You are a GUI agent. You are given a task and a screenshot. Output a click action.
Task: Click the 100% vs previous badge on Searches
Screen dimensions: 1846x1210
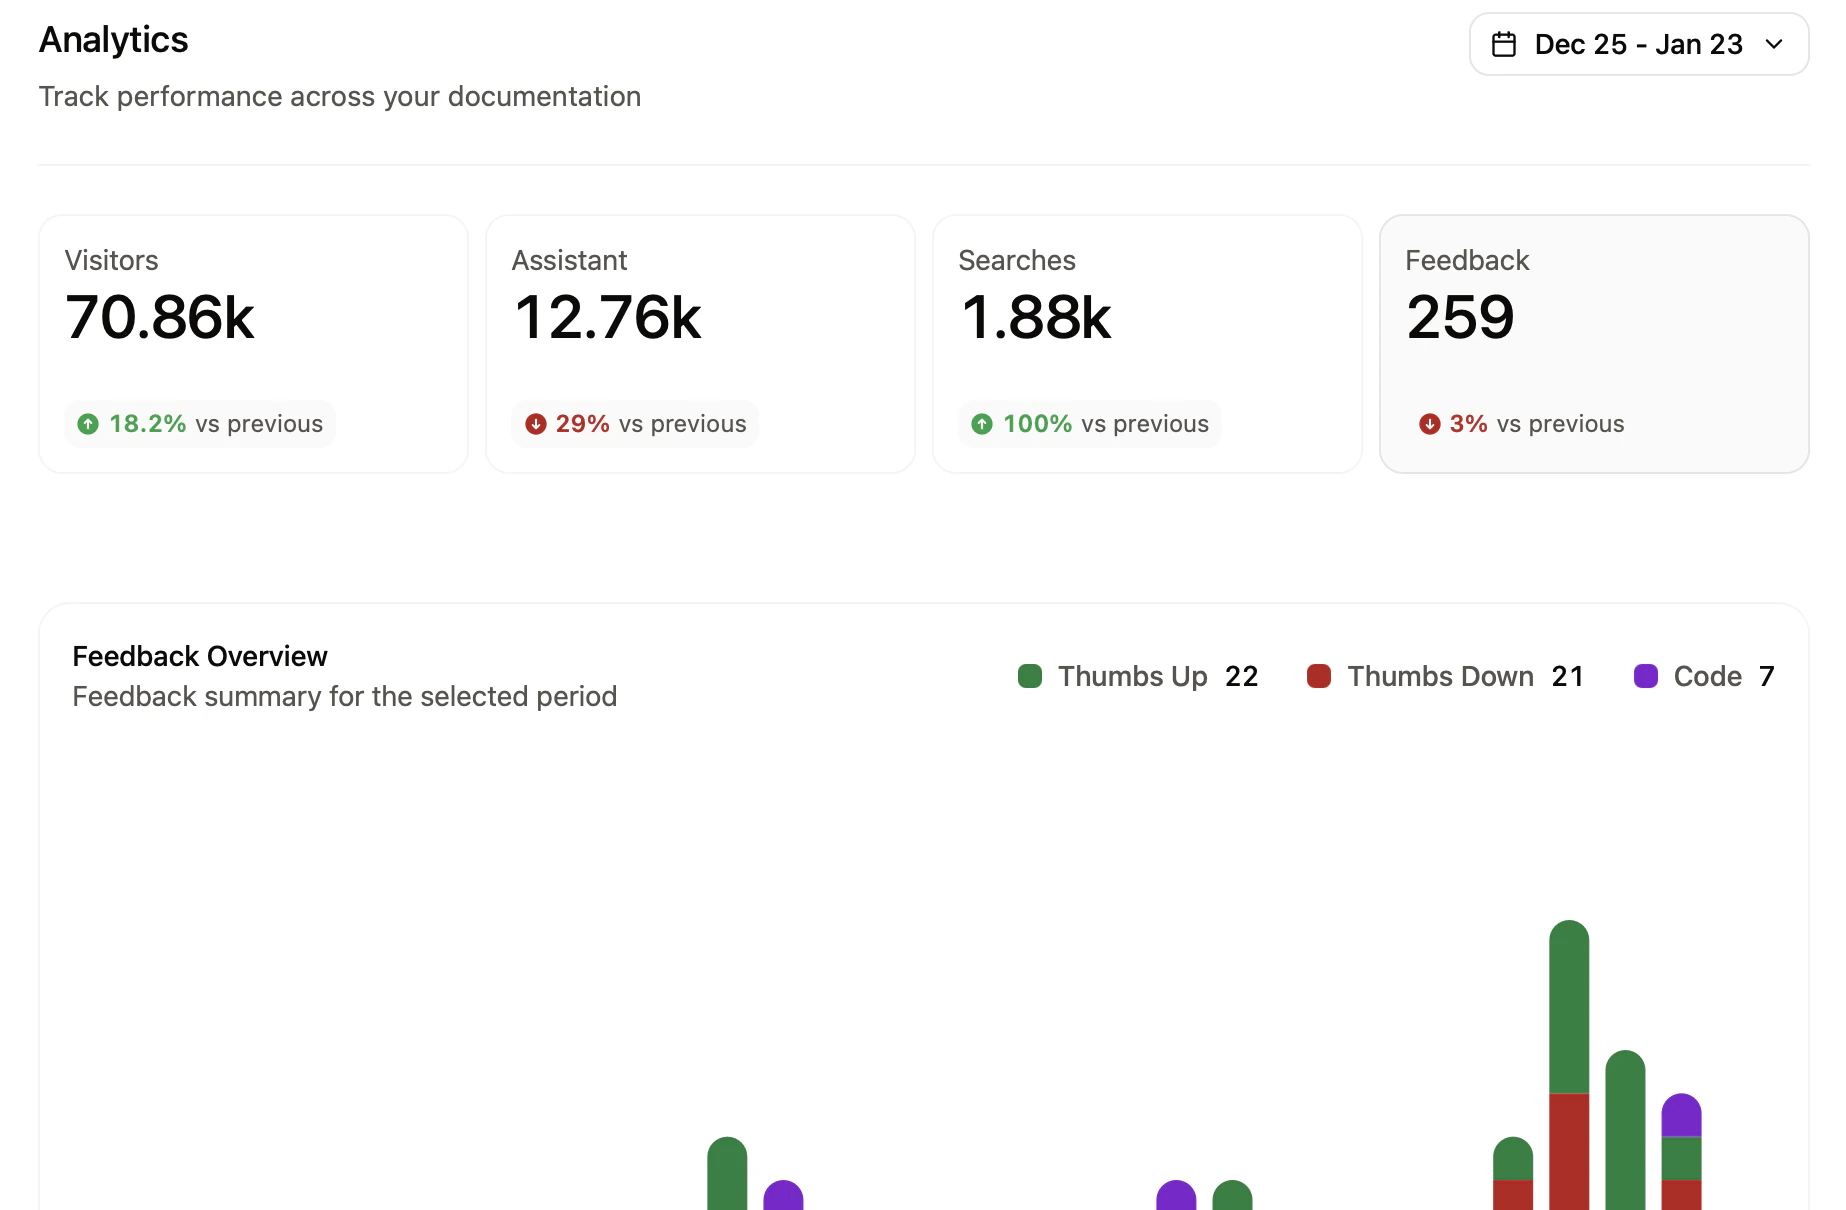pyautogui.click(x=1088, y=423)
